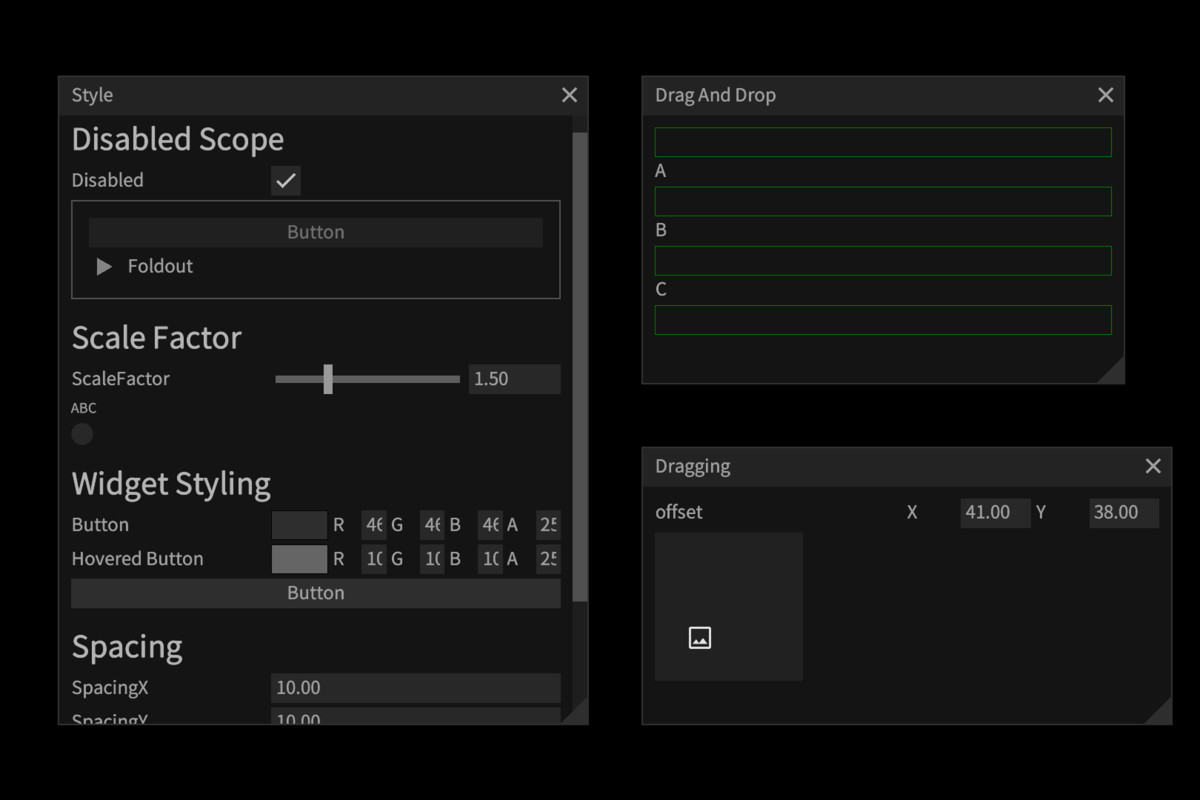The height and width of the screenshot is (800, 1200).
Task: Click the image icon in the draggable box
Action: coord(700,638)
